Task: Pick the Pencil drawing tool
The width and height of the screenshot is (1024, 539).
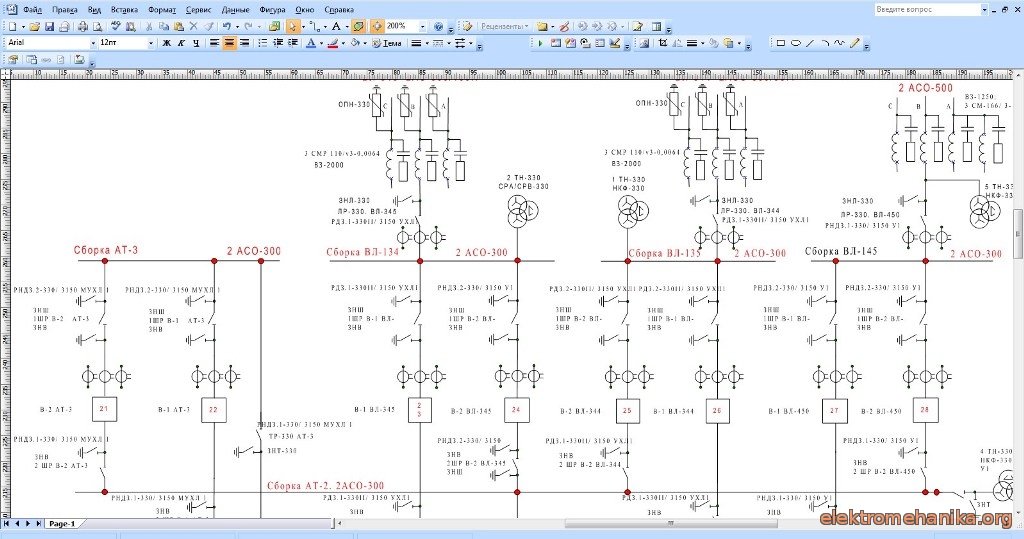Action: point(854,43)
